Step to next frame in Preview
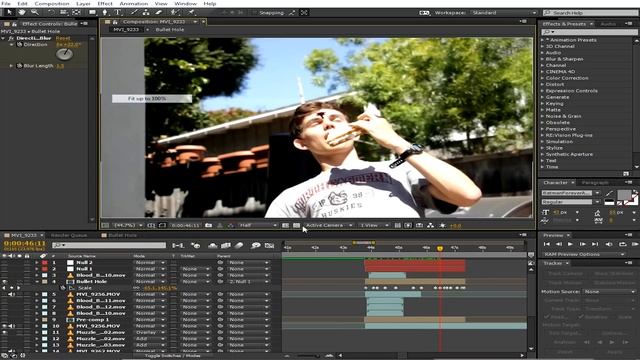 582,244
